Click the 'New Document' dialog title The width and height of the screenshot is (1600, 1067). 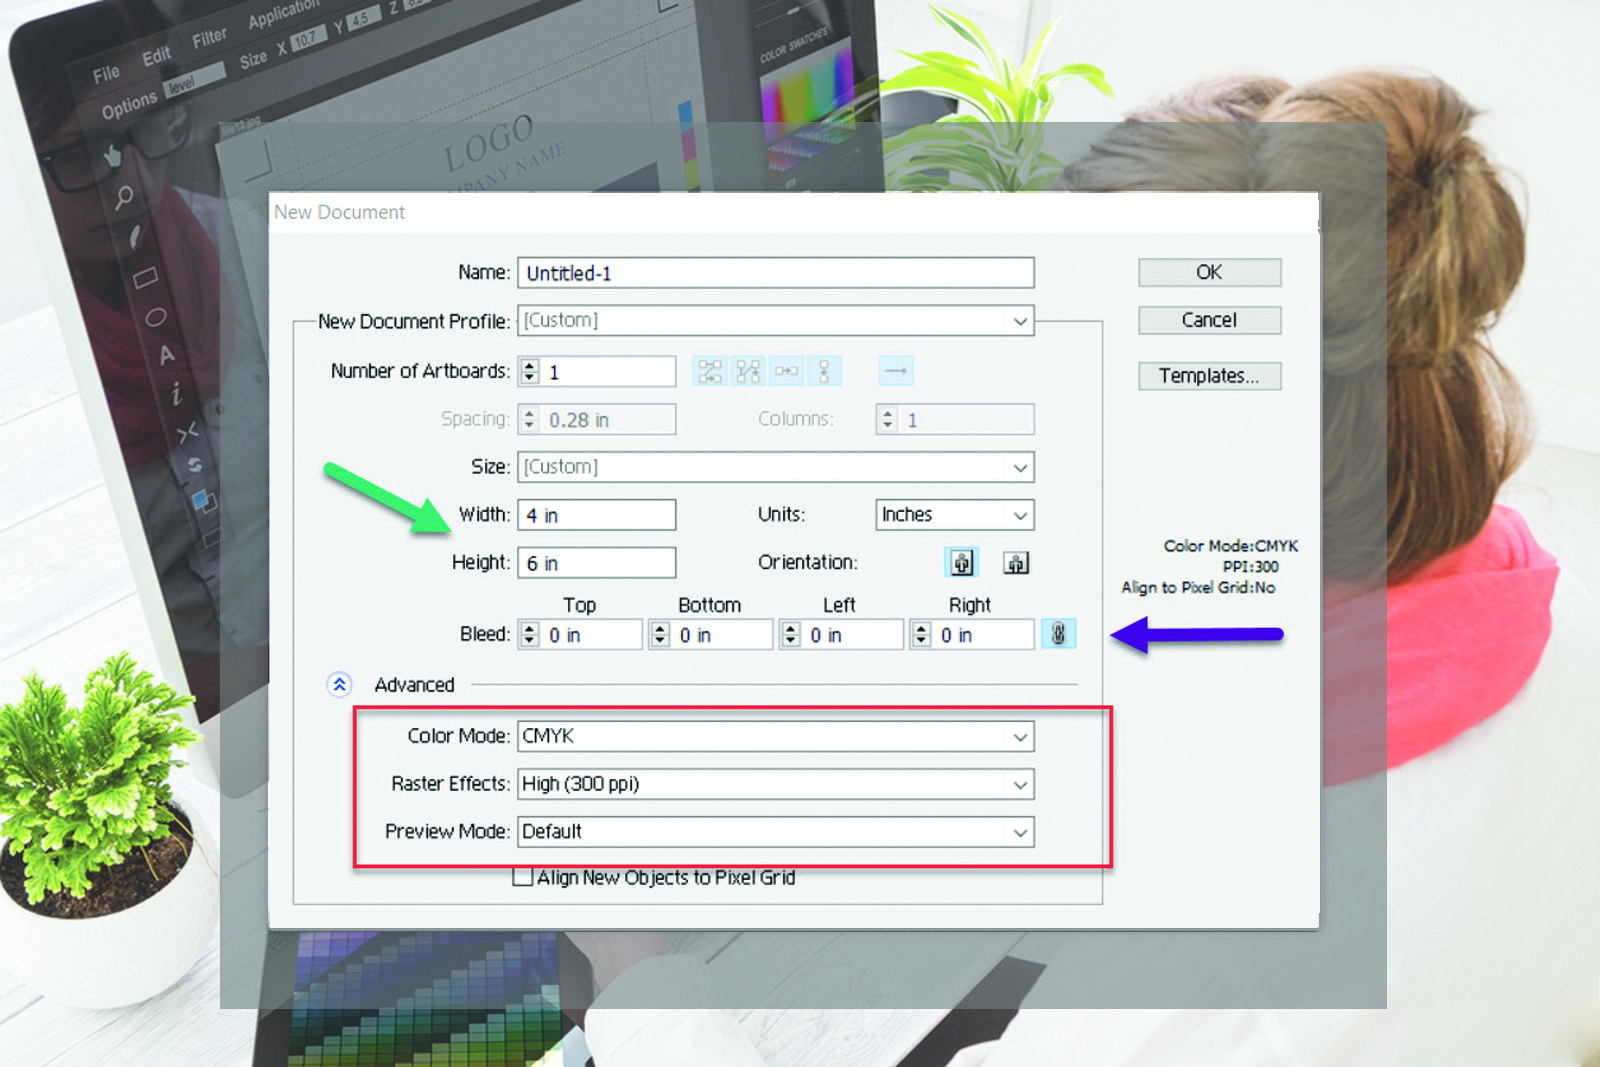pyautogui.click(x=339, y=212)
